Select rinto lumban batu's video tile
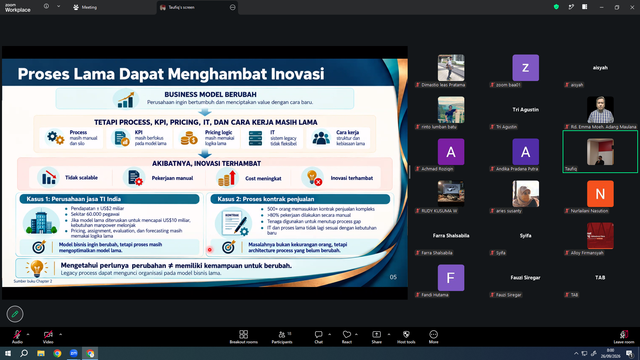 coord(451,110)
